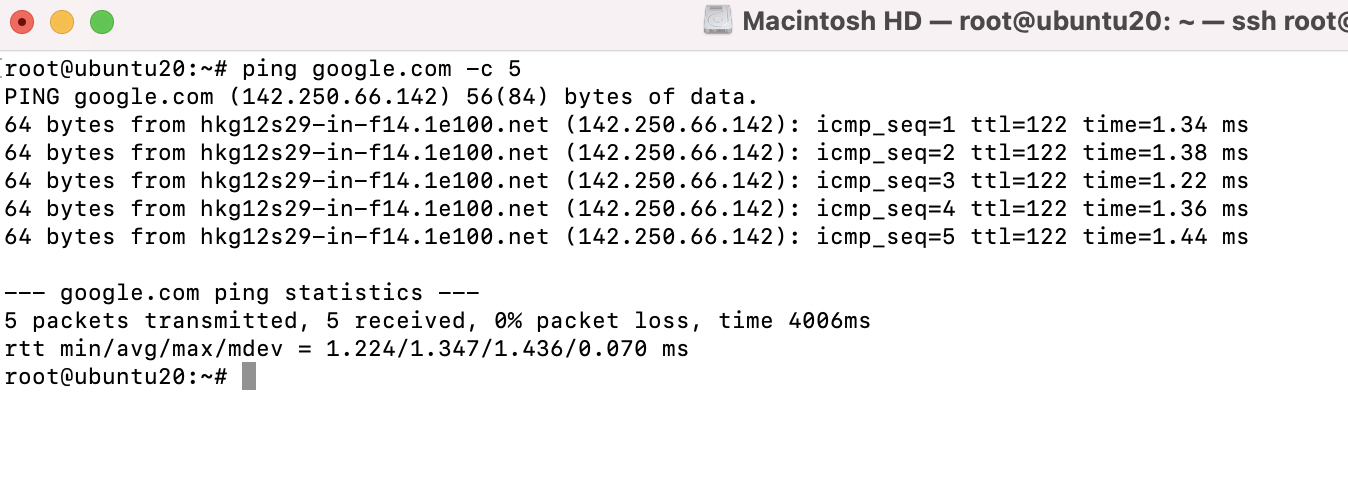Screen dimensions: 1348x492
Task: Close the terminal window with red button
Action: (22, 21)
